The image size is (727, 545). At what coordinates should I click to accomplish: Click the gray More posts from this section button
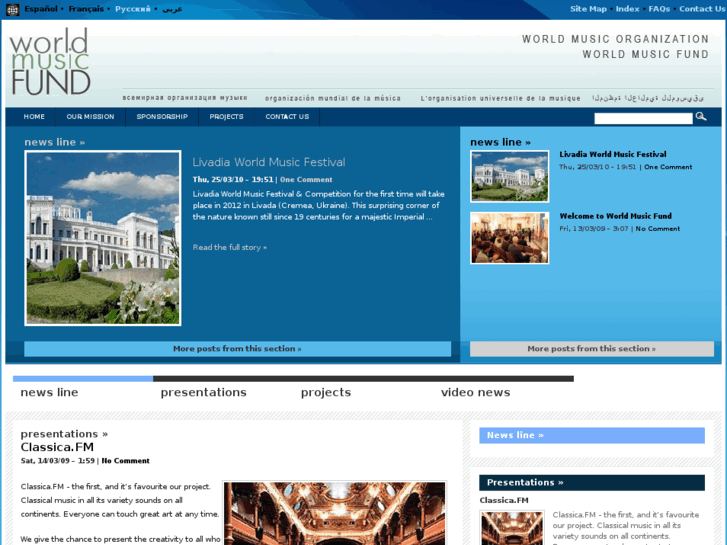pos(592,349)
